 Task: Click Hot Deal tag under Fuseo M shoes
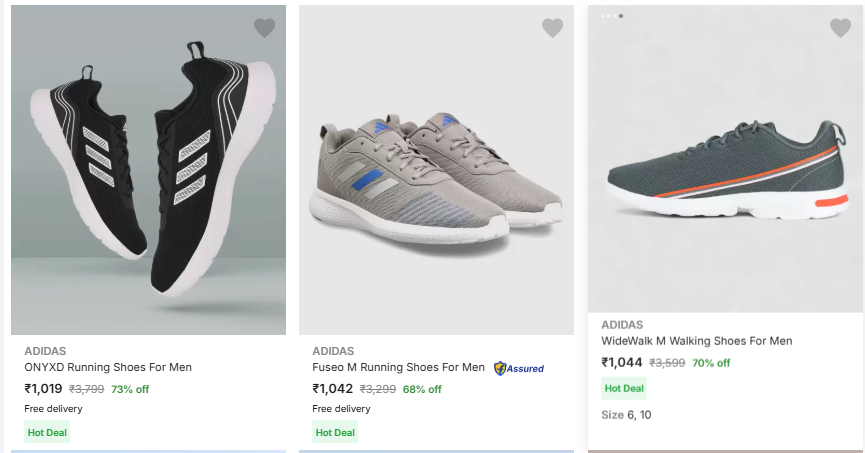point(335,433)
